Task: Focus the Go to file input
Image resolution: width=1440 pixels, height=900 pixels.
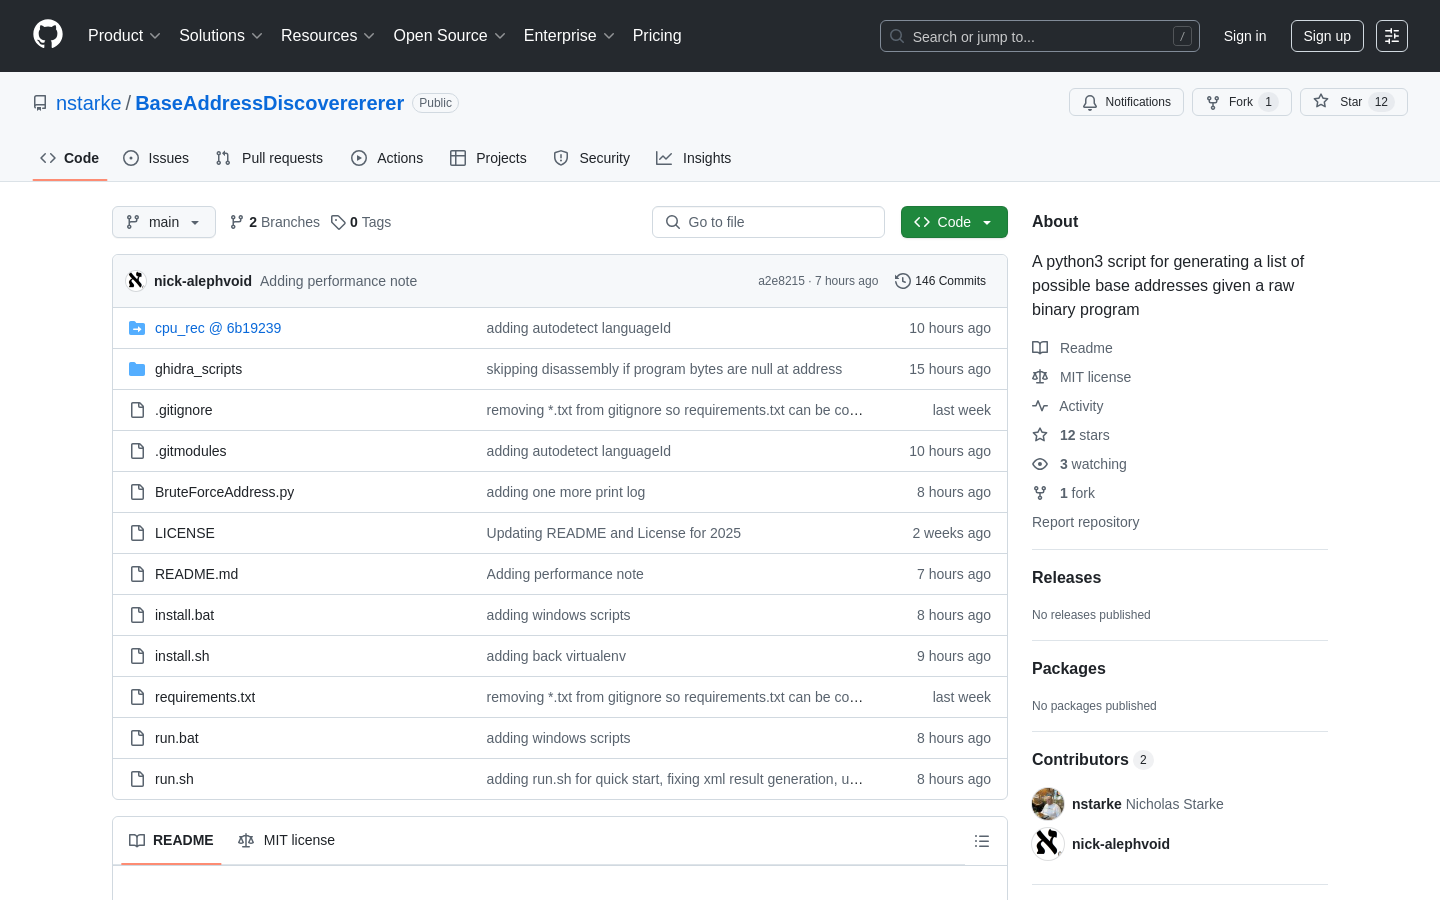Action: 768,222
